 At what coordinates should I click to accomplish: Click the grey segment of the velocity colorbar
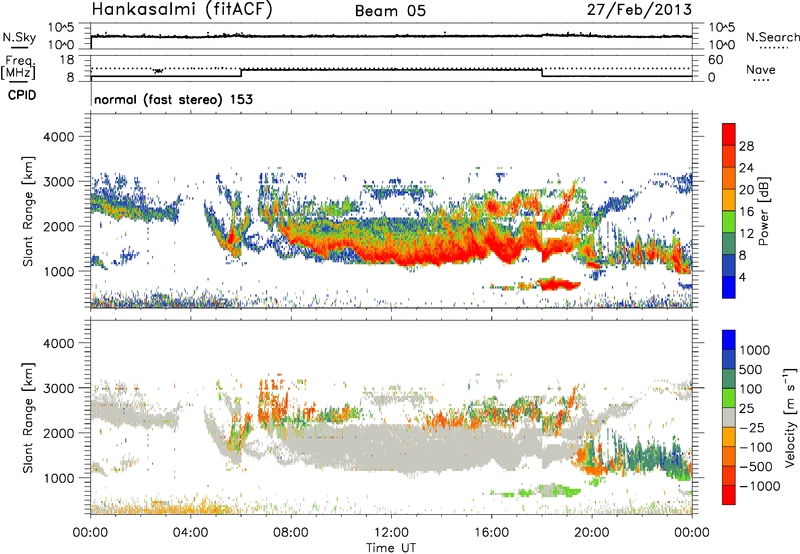(729, 418)
